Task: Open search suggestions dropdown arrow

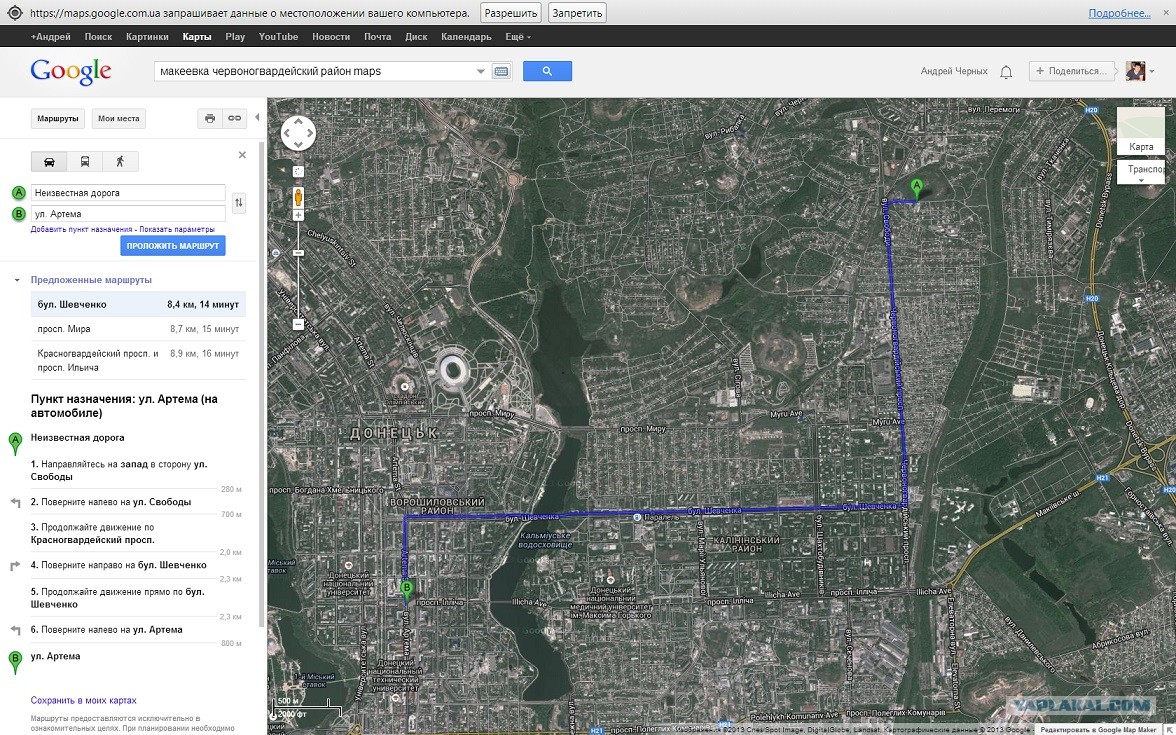Action: tap(481, 72)
